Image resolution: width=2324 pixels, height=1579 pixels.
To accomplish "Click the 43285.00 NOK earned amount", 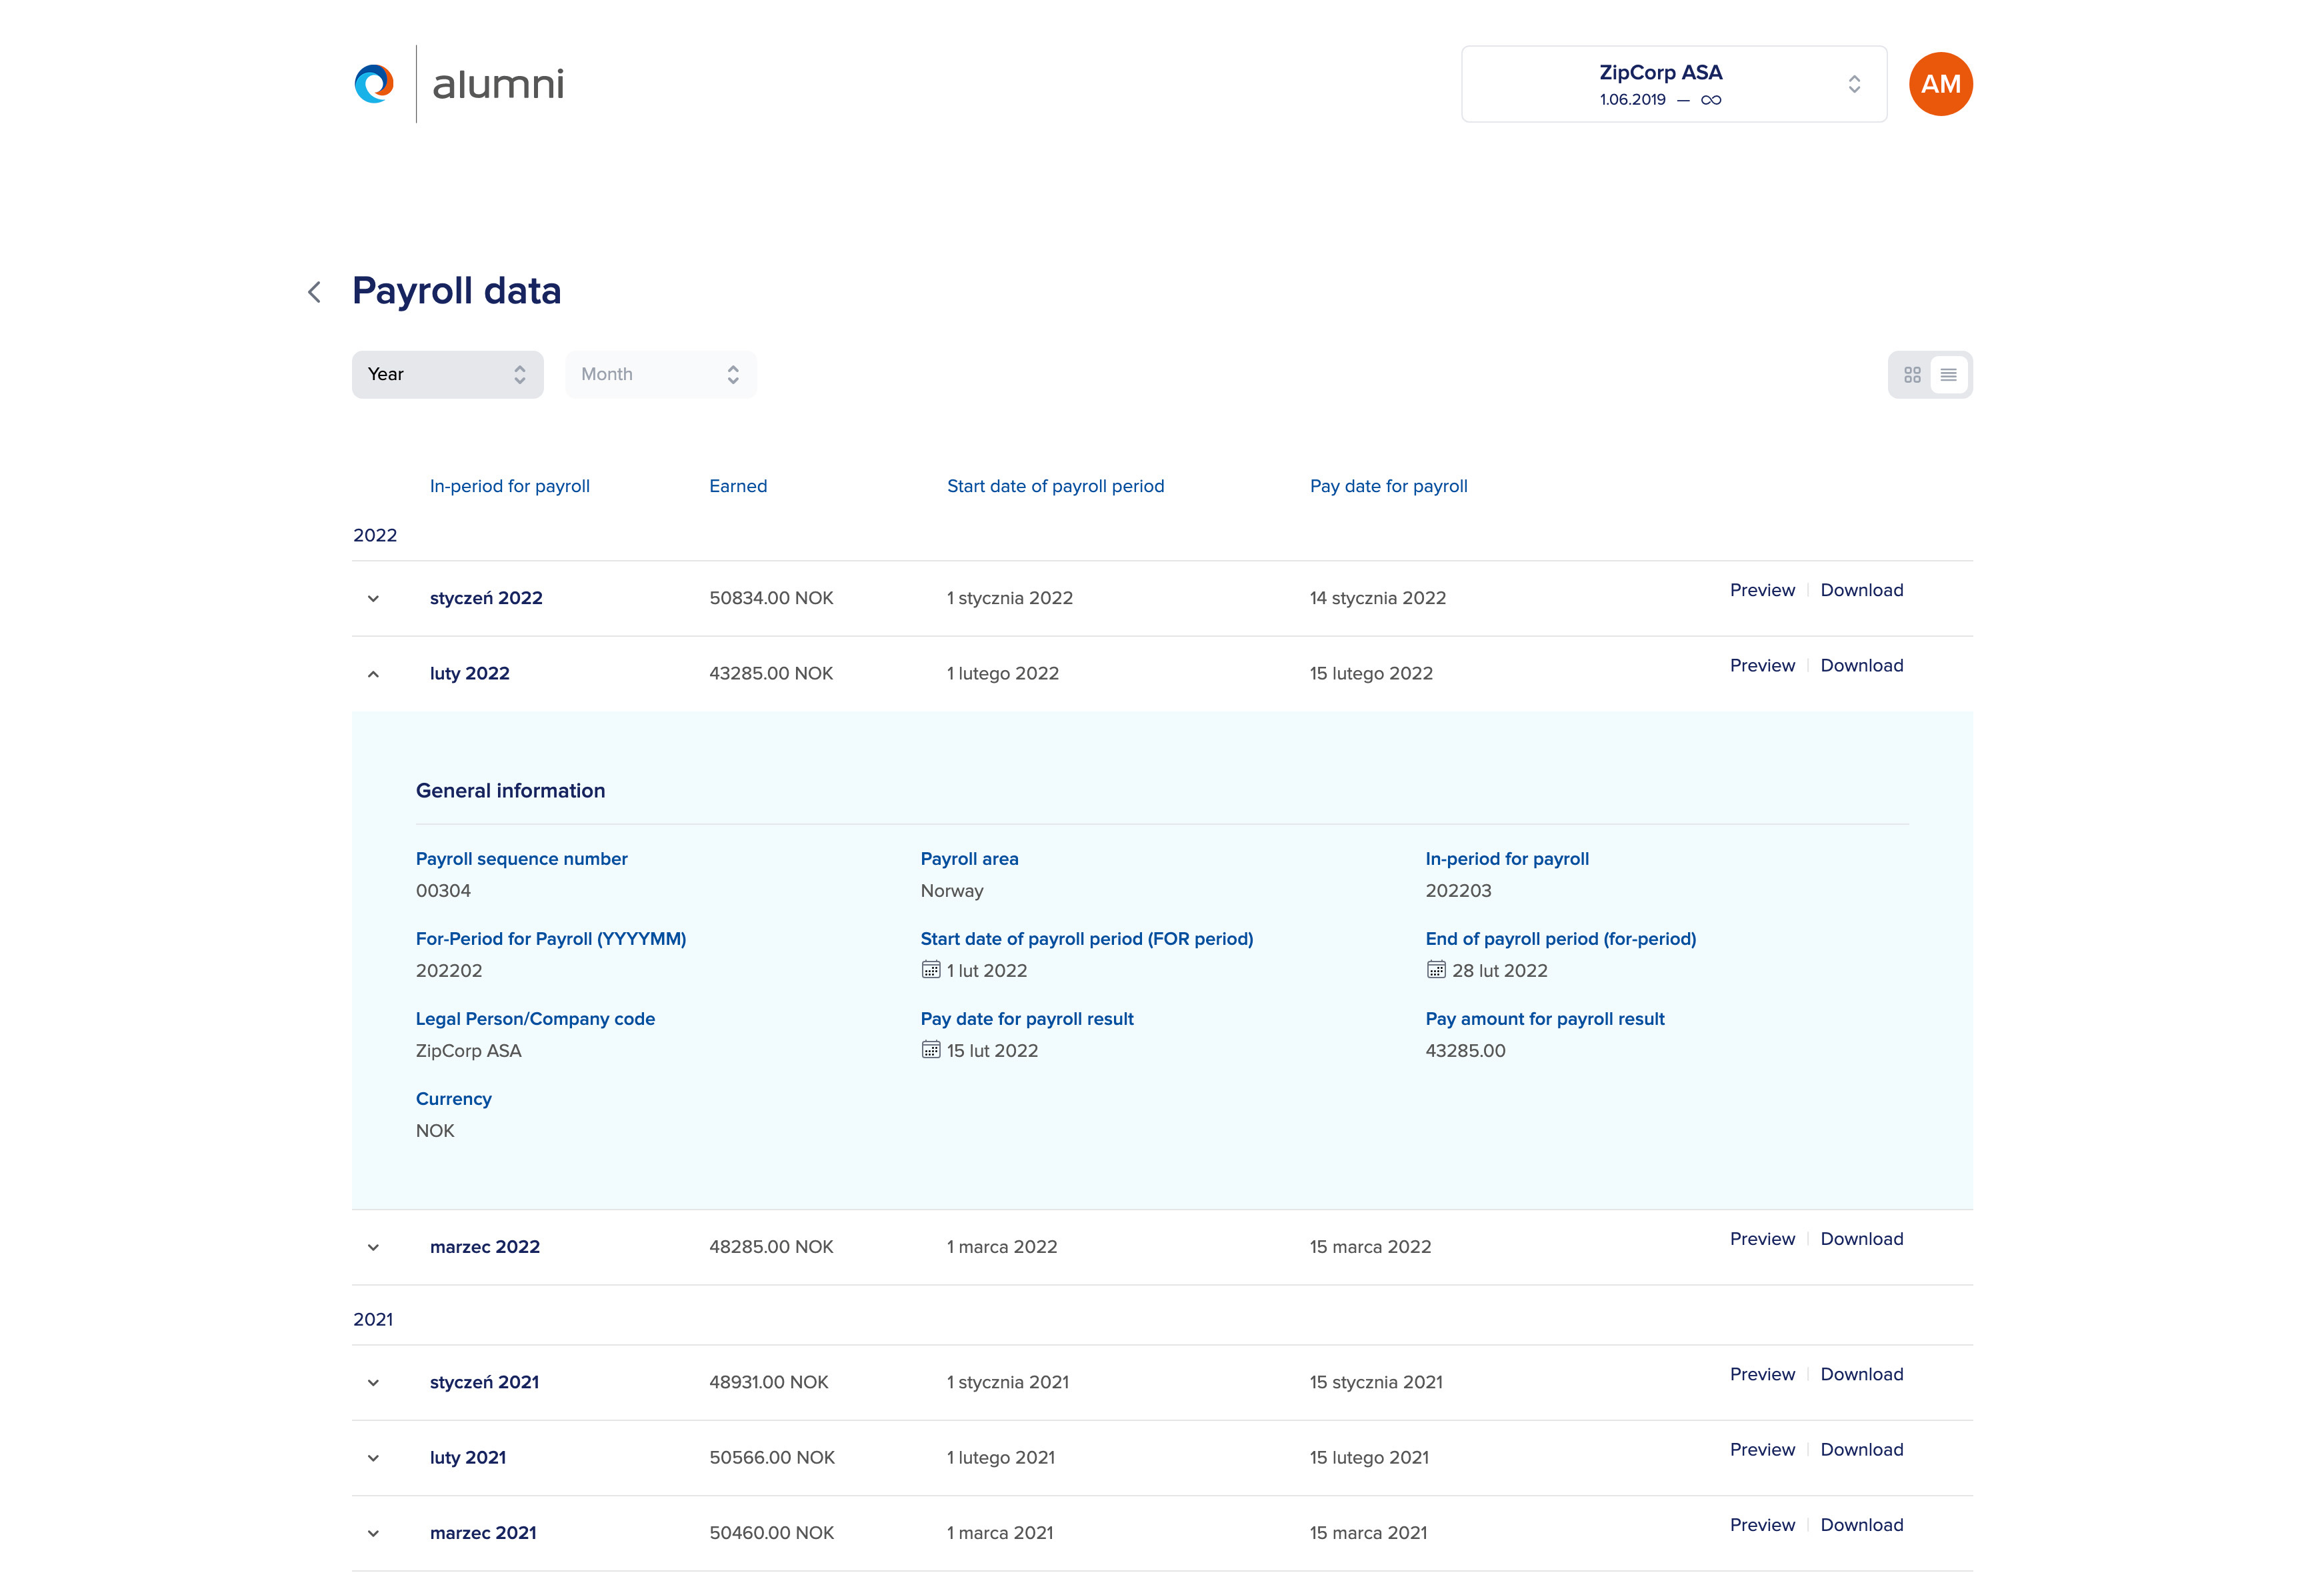I will point(771,673).
